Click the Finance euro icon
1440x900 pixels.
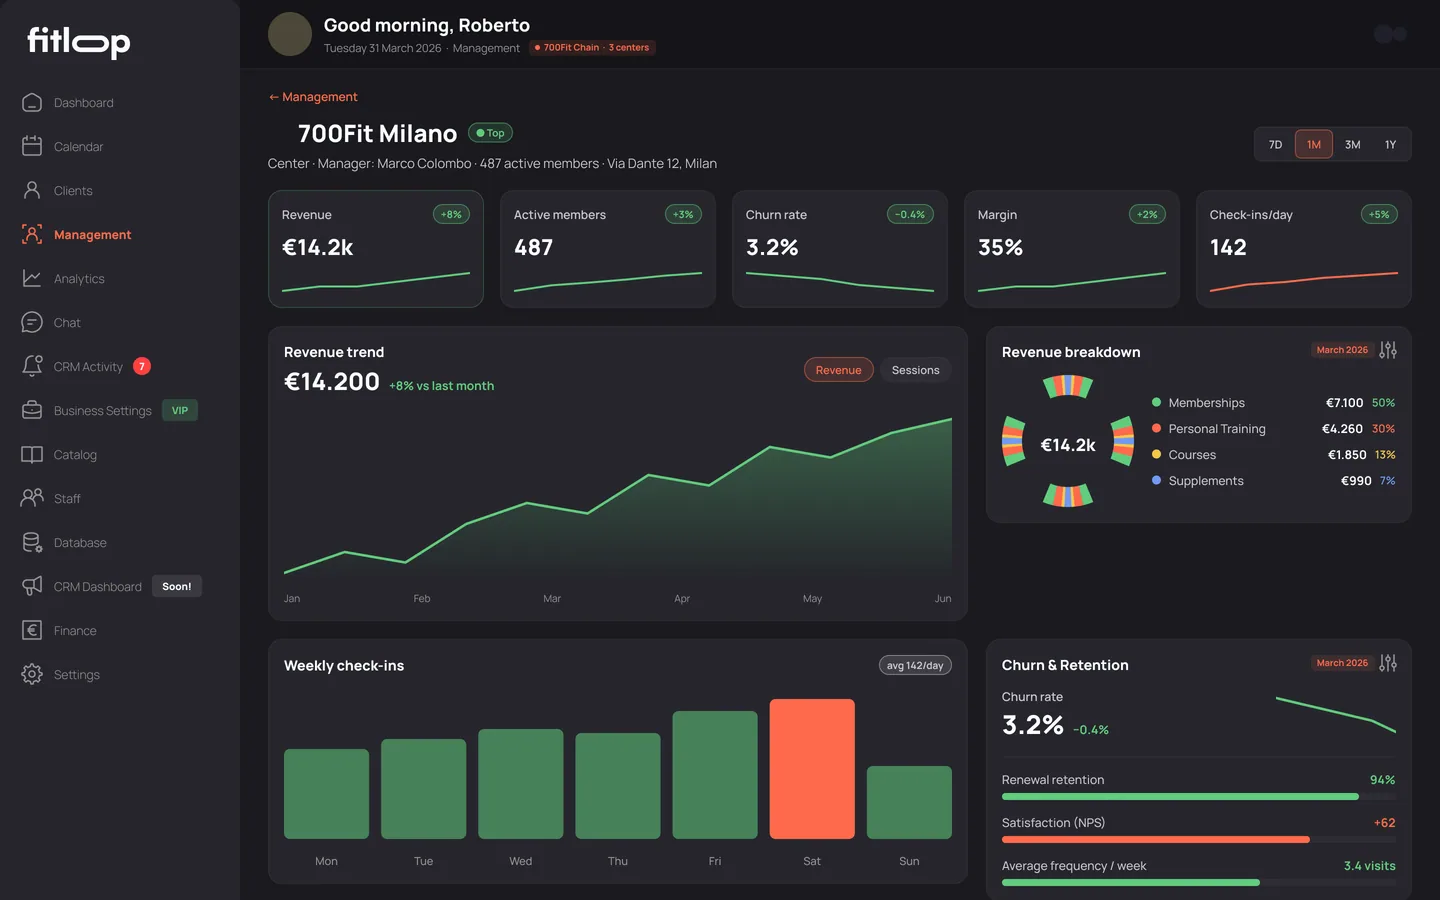coord(32,630)
